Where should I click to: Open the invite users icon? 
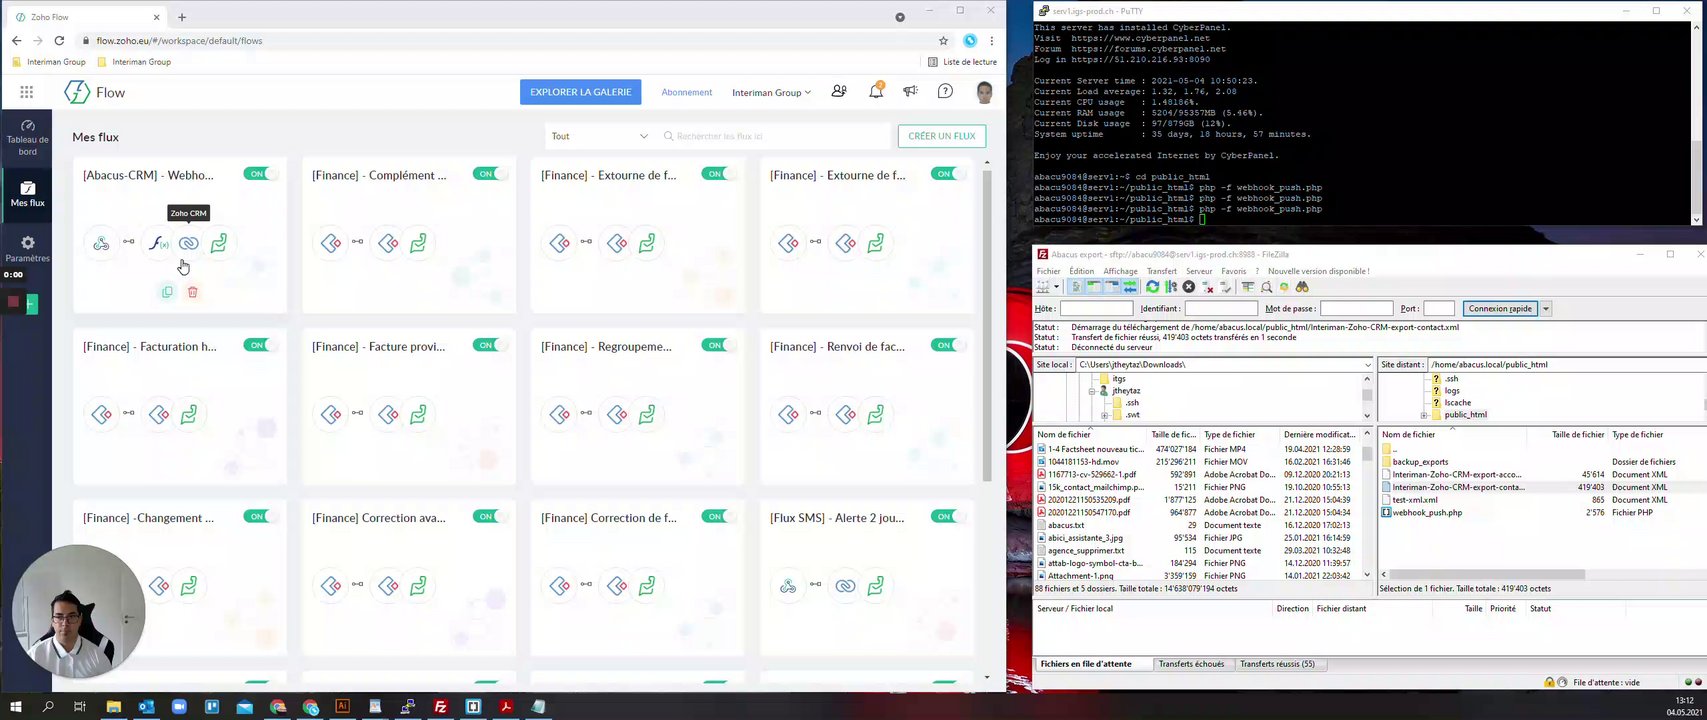click(839, 91)
